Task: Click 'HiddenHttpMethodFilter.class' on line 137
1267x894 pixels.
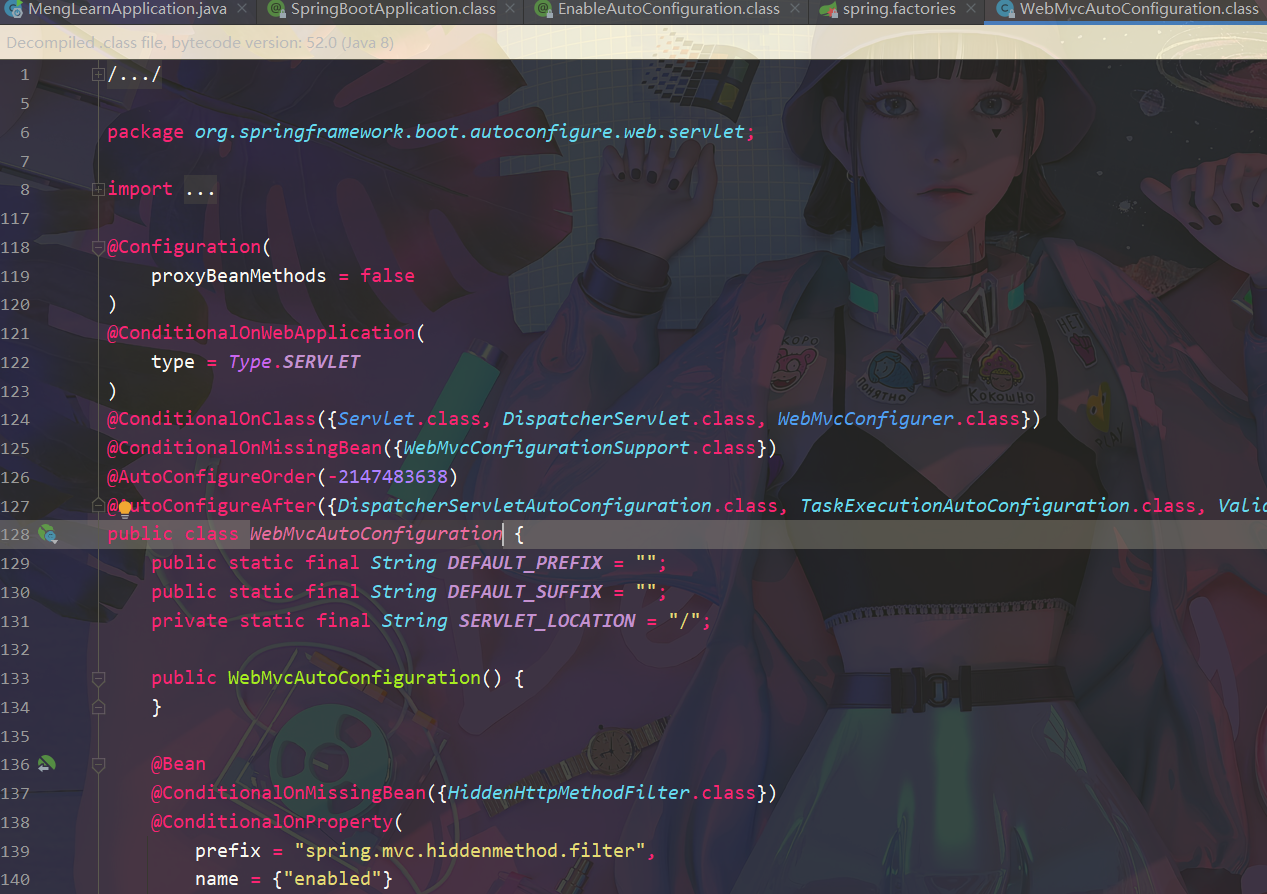Action: (602, 793)
